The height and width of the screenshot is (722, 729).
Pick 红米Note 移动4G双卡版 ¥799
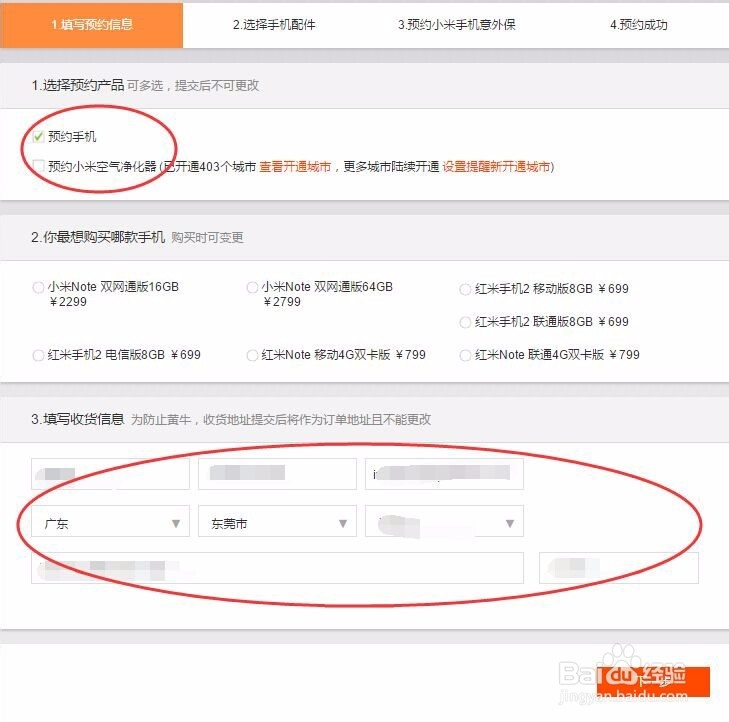coord(252,356)
